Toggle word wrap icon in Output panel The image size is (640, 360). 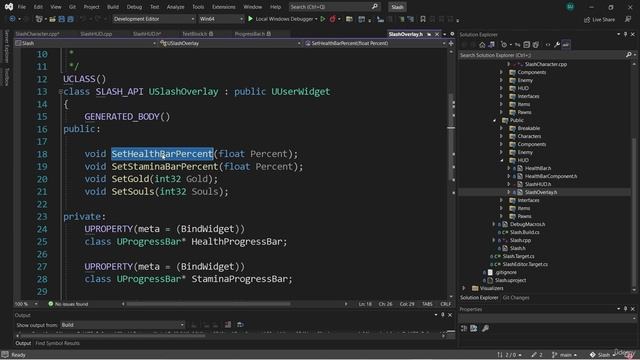pos(240,324)
